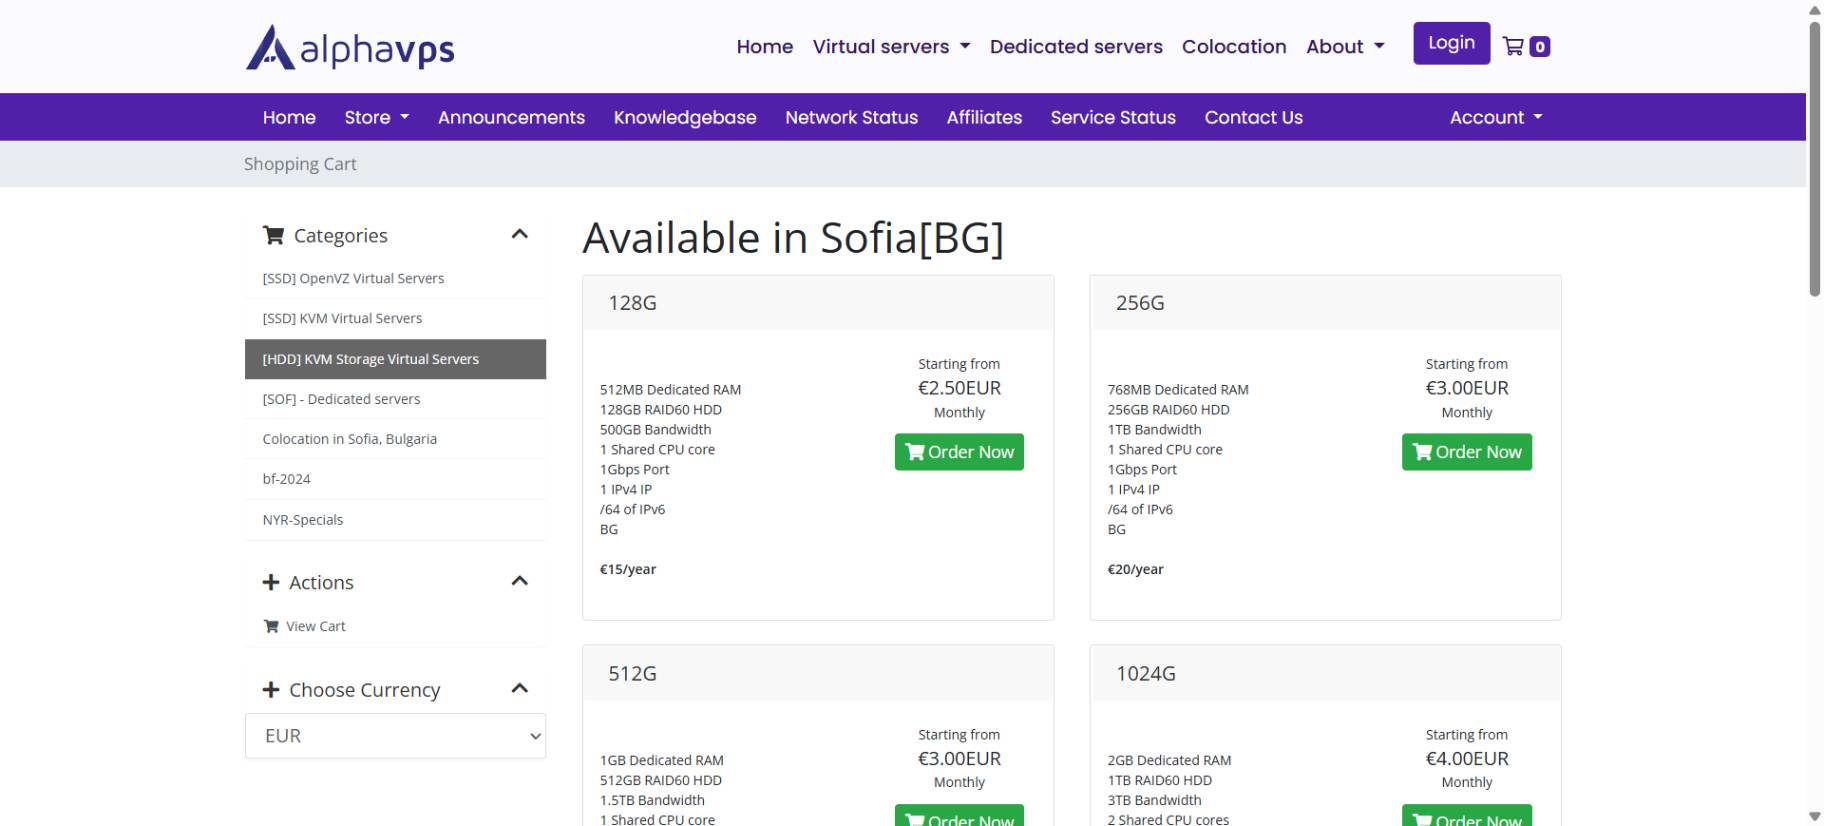Check Network Status page
Image resolution: width=1824 pixels, height=826 pixels.
point(851,117)
